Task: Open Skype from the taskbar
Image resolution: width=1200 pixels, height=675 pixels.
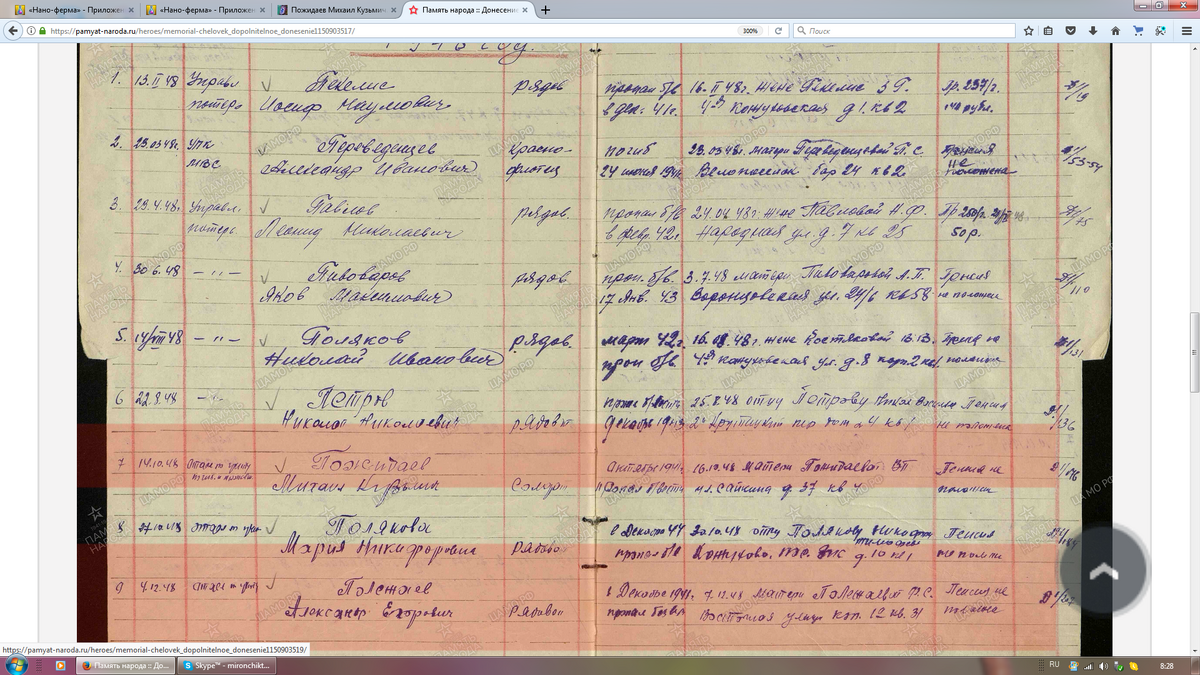Action: coord(225,665)
